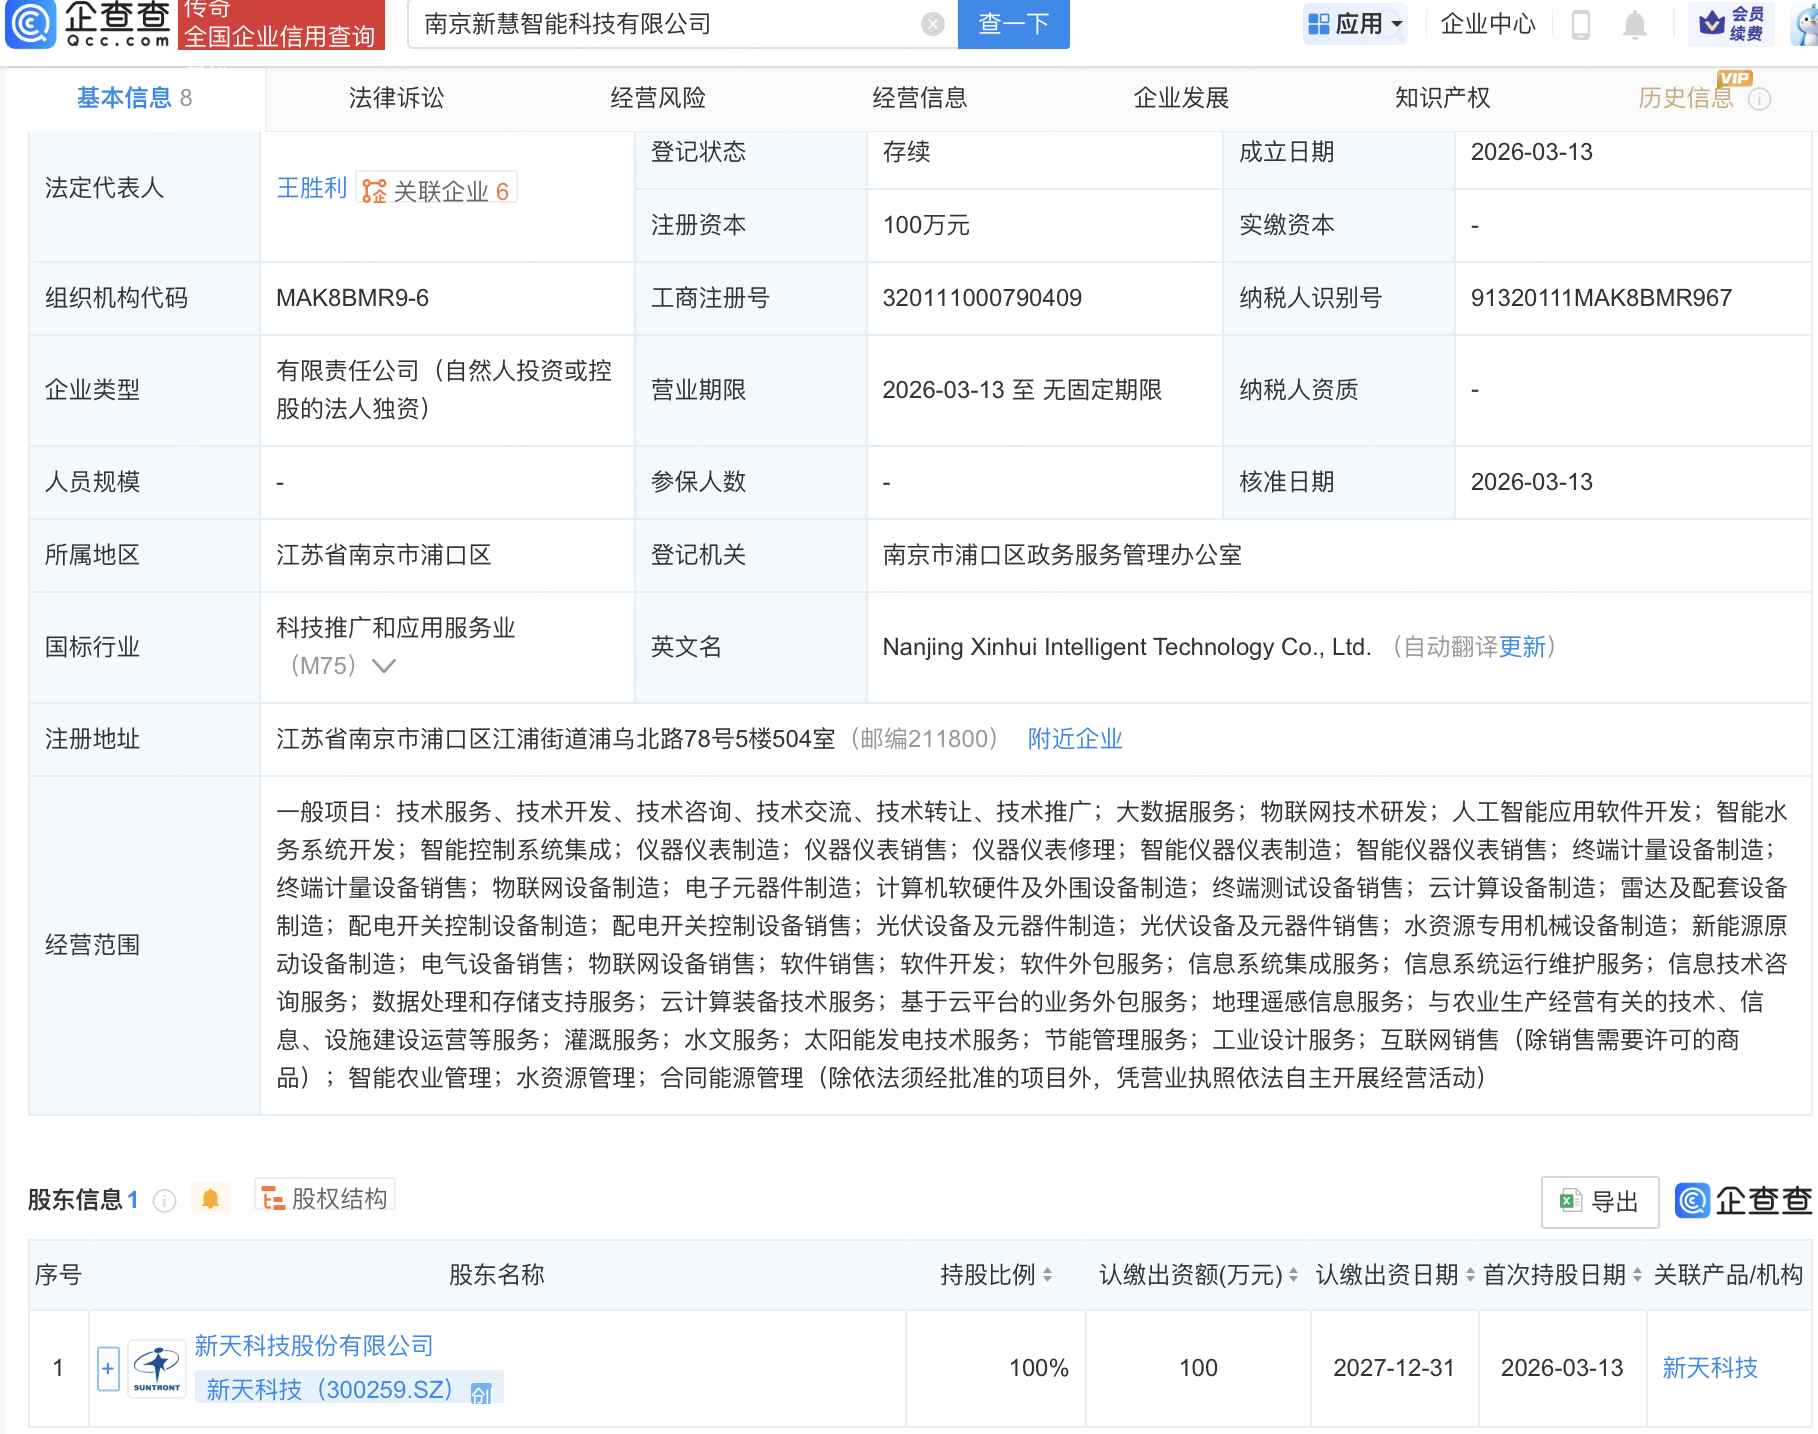Open the 股权结构 chart icon

coord(272,1197)
